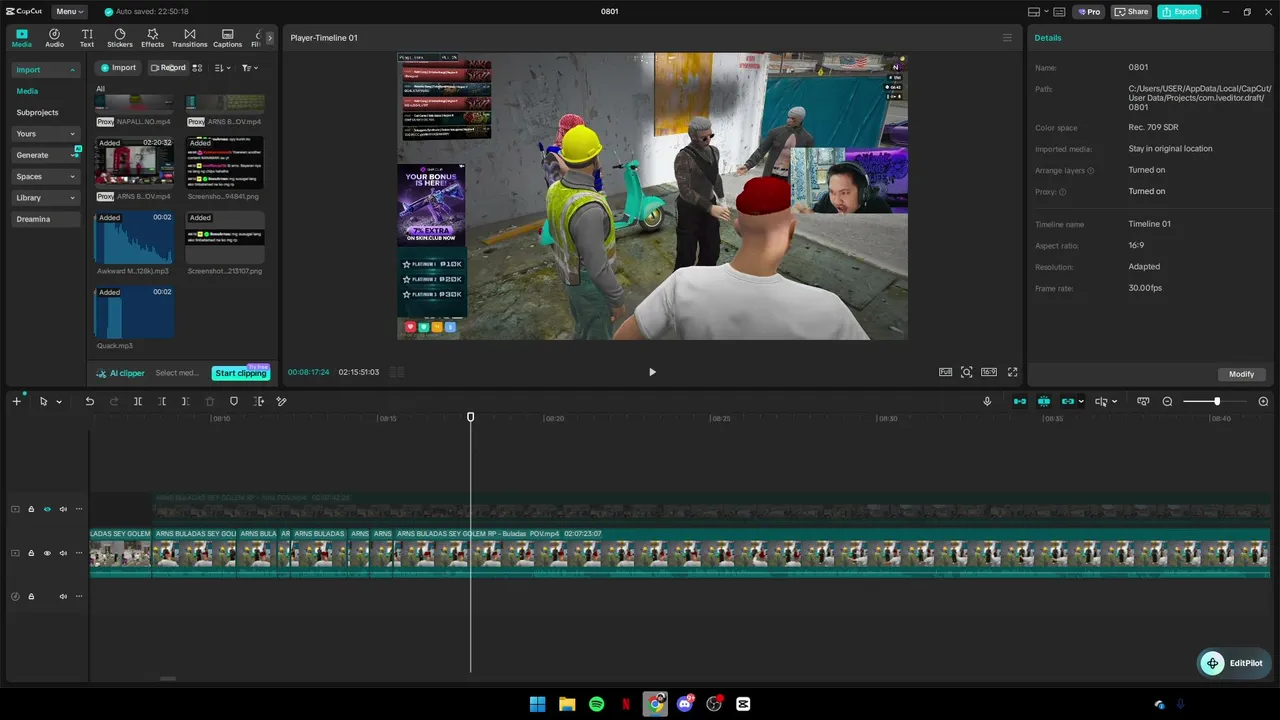Open Netflix from the taskbar
Image resolution: width=1280 pixels, height=720 pixels.
[626, 704]
